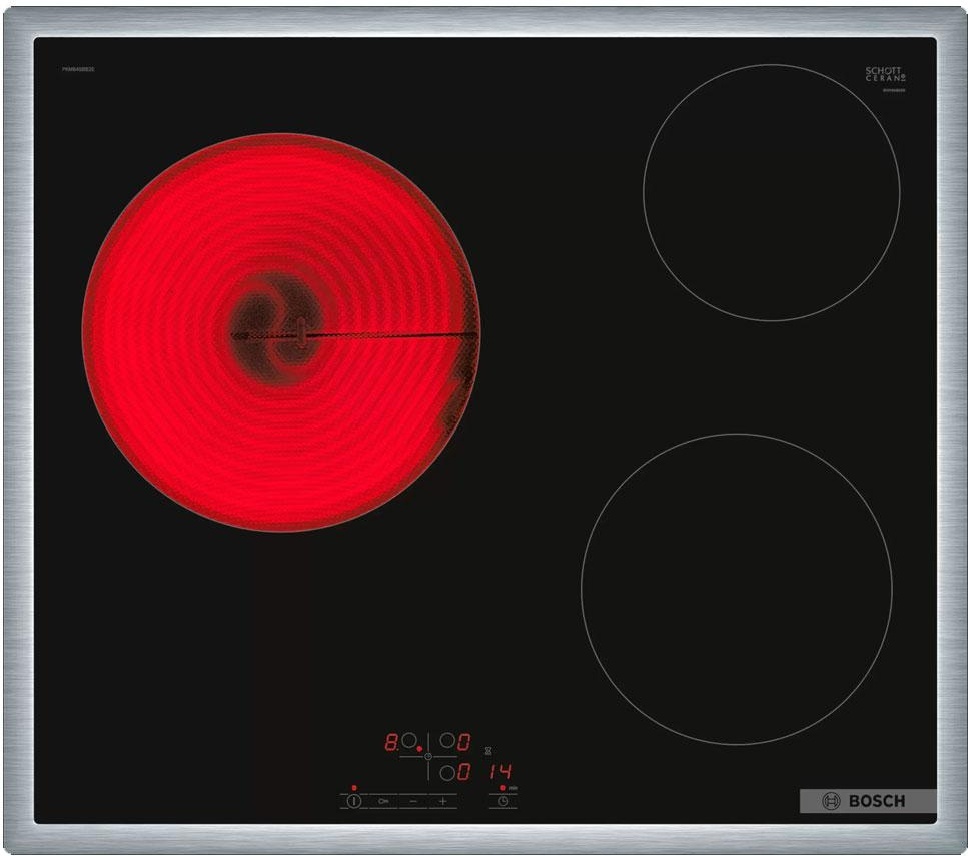Select the left cooking zone circle icon

[x=408, y=741]
